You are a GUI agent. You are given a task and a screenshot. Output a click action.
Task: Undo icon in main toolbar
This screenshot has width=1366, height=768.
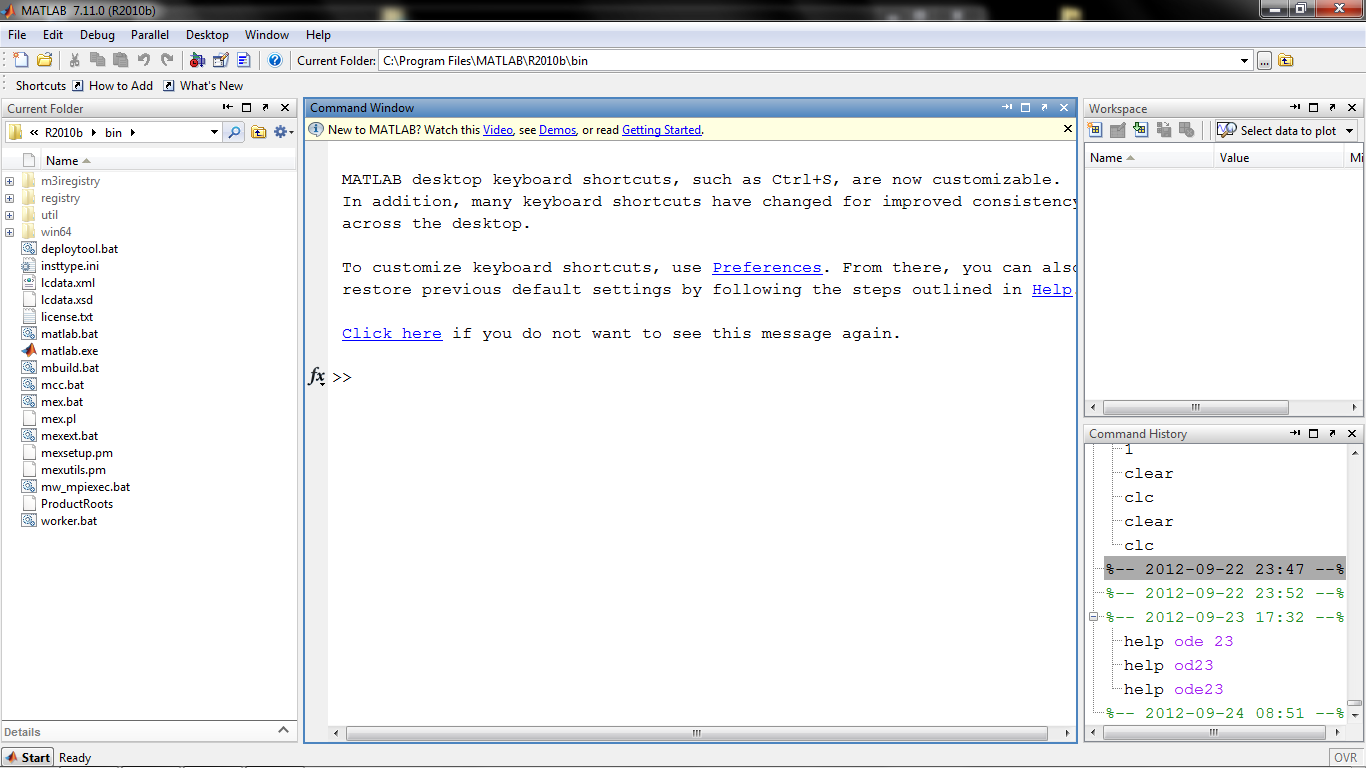point(144,60)
